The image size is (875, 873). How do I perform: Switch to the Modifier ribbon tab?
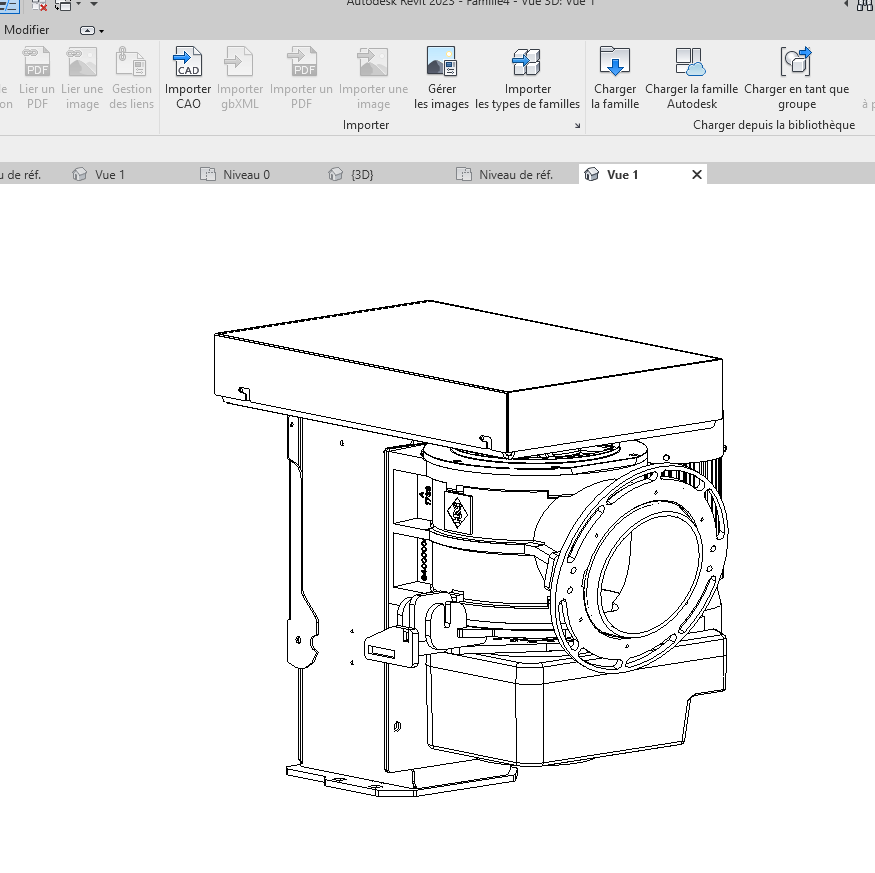(27, 30)
